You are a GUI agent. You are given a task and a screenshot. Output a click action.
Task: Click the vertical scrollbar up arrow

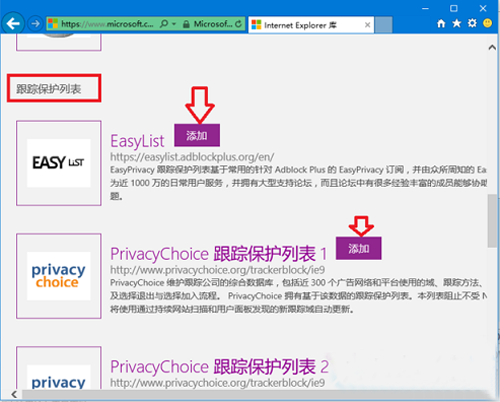coord(492,48)
